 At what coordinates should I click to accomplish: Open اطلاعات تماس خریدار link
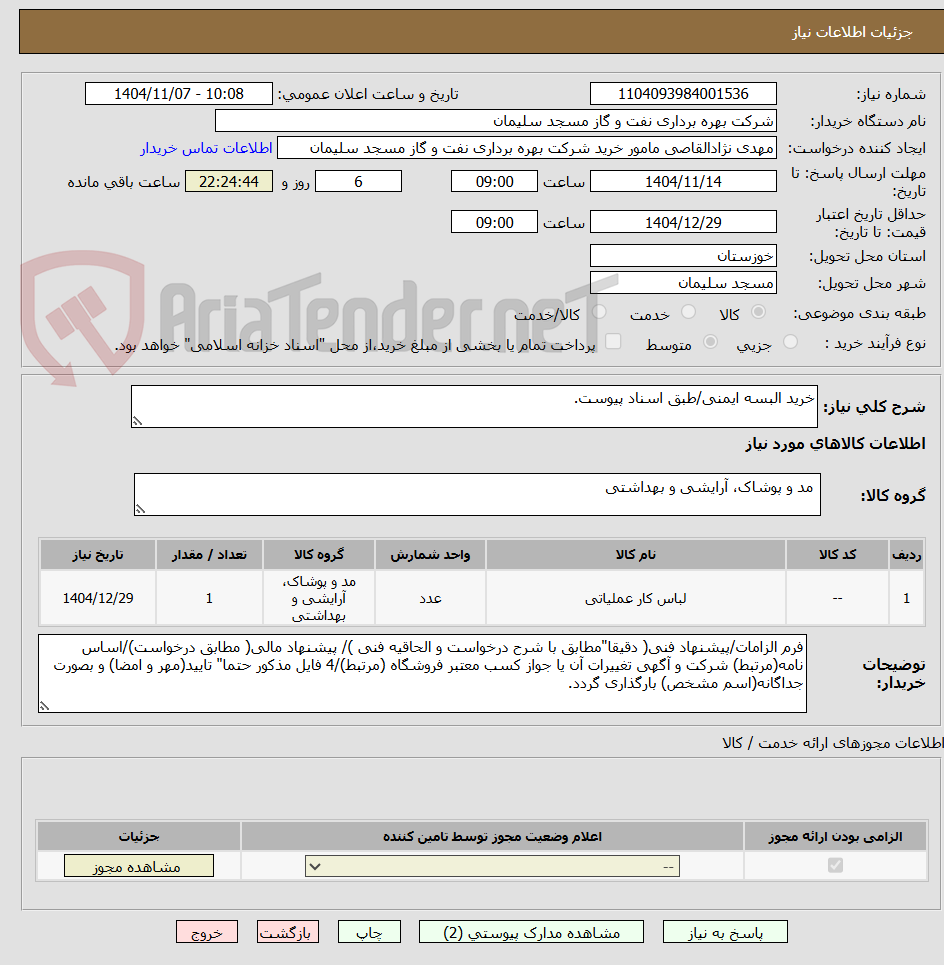(x=207, y=148)
